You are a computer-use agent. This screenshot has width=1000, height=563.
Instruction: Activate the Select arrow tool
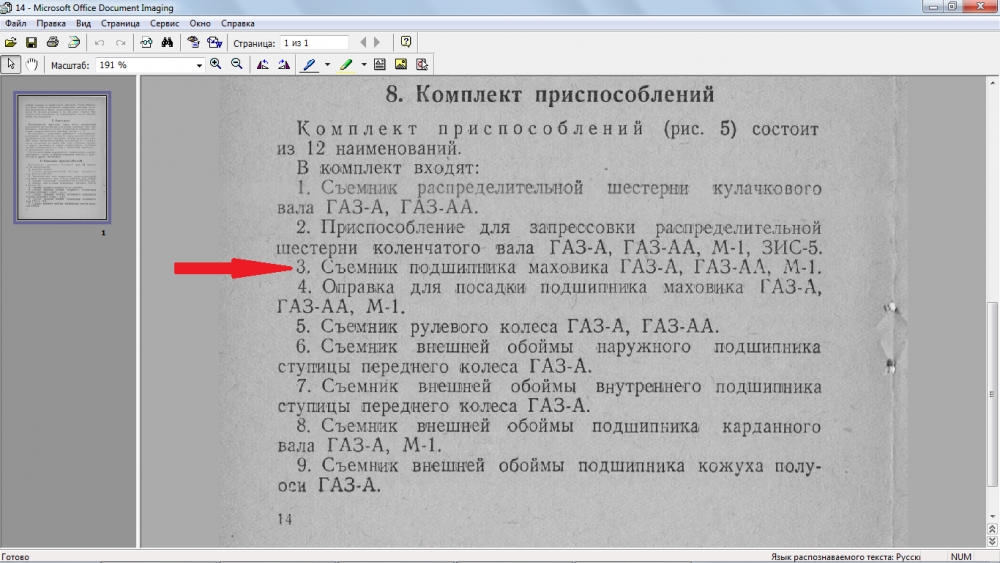click(x=11, y=64)
